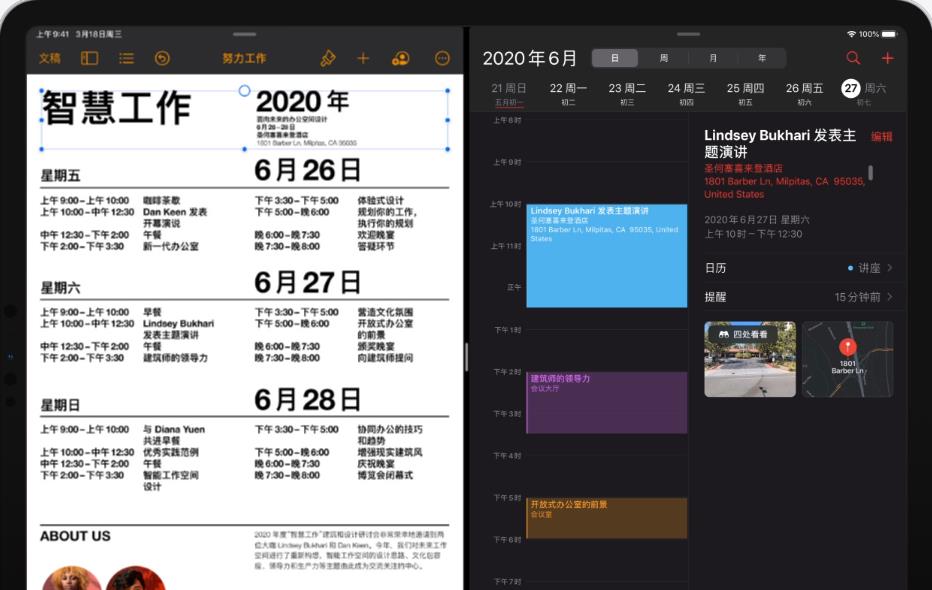Open the 四处看看 street view thumbnail
932x590 pixels.
click(750, 359)
